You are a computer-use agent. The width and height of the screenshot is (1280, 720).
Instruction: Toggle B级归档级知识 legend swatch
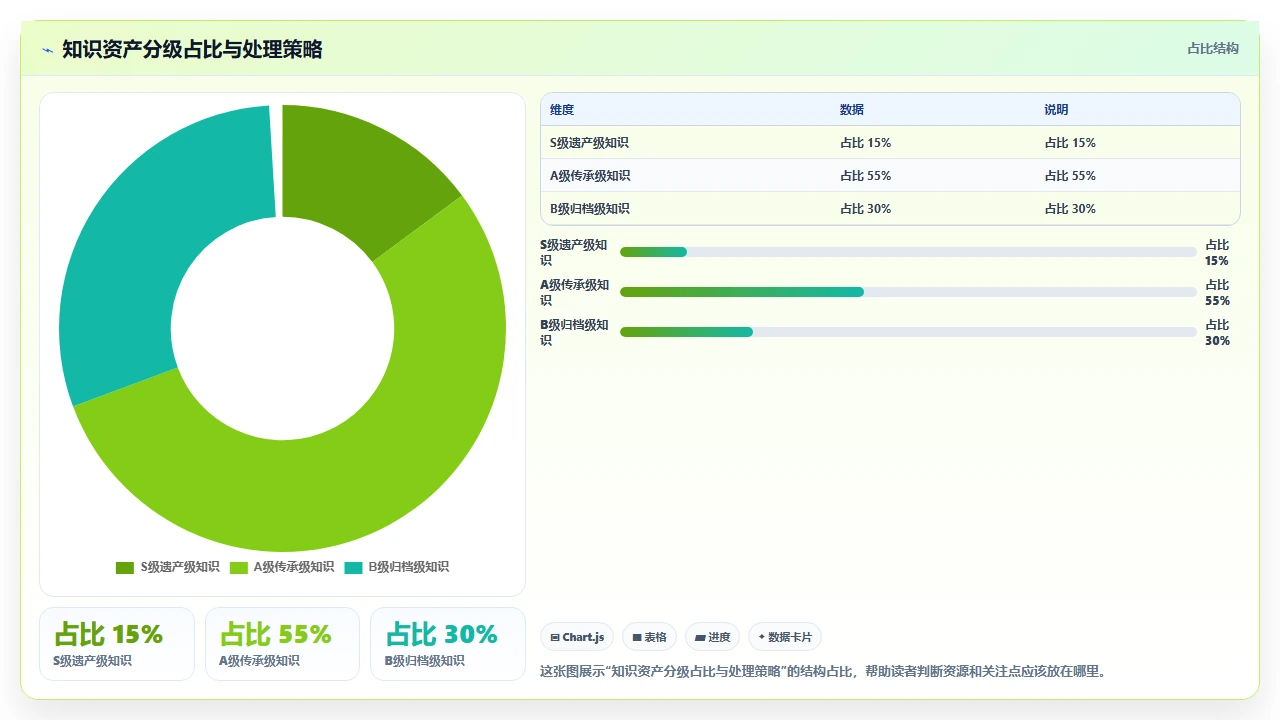353,567
